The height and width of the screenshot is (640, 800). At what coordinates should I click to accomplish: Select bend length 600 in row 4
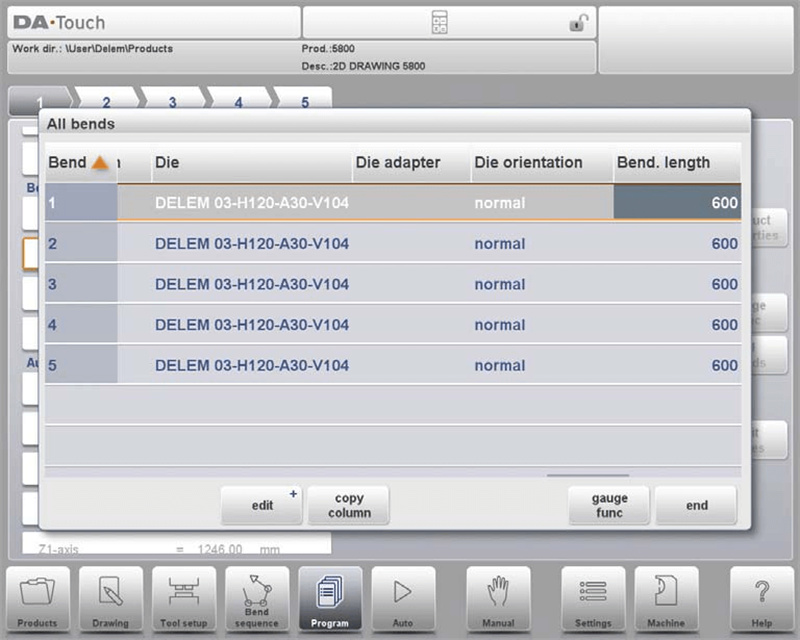(x=678, y=325)
